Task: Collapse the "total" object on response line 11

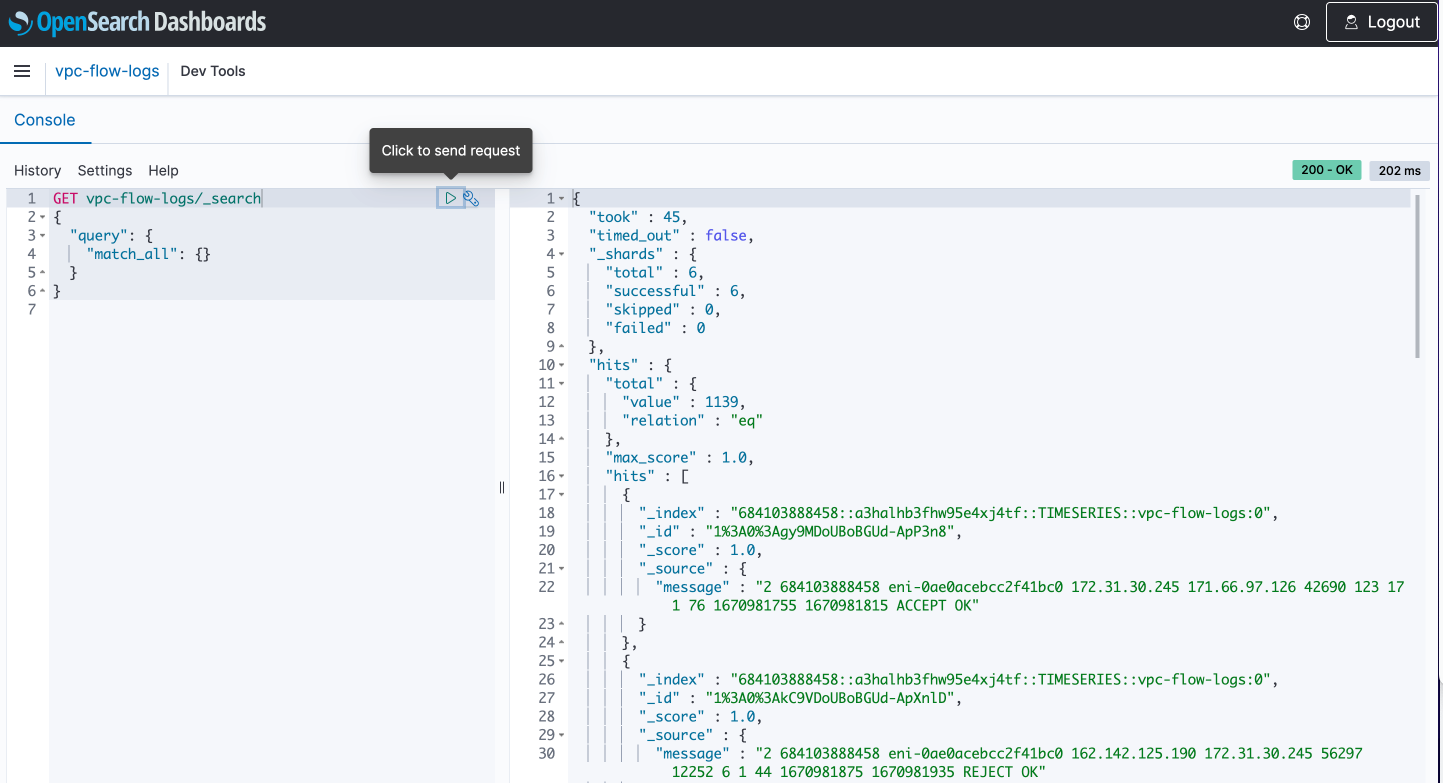Action: [x=561, y=384]
